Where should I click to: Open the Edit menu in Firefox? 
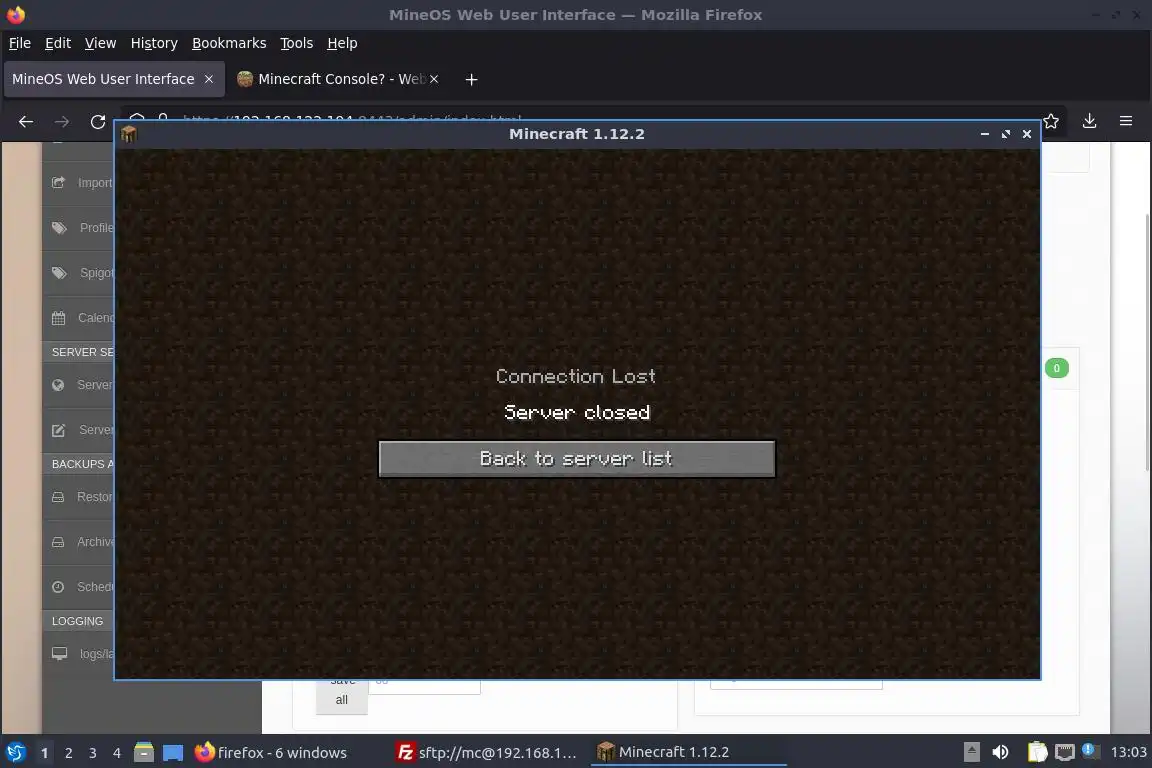tap(58, 43)
